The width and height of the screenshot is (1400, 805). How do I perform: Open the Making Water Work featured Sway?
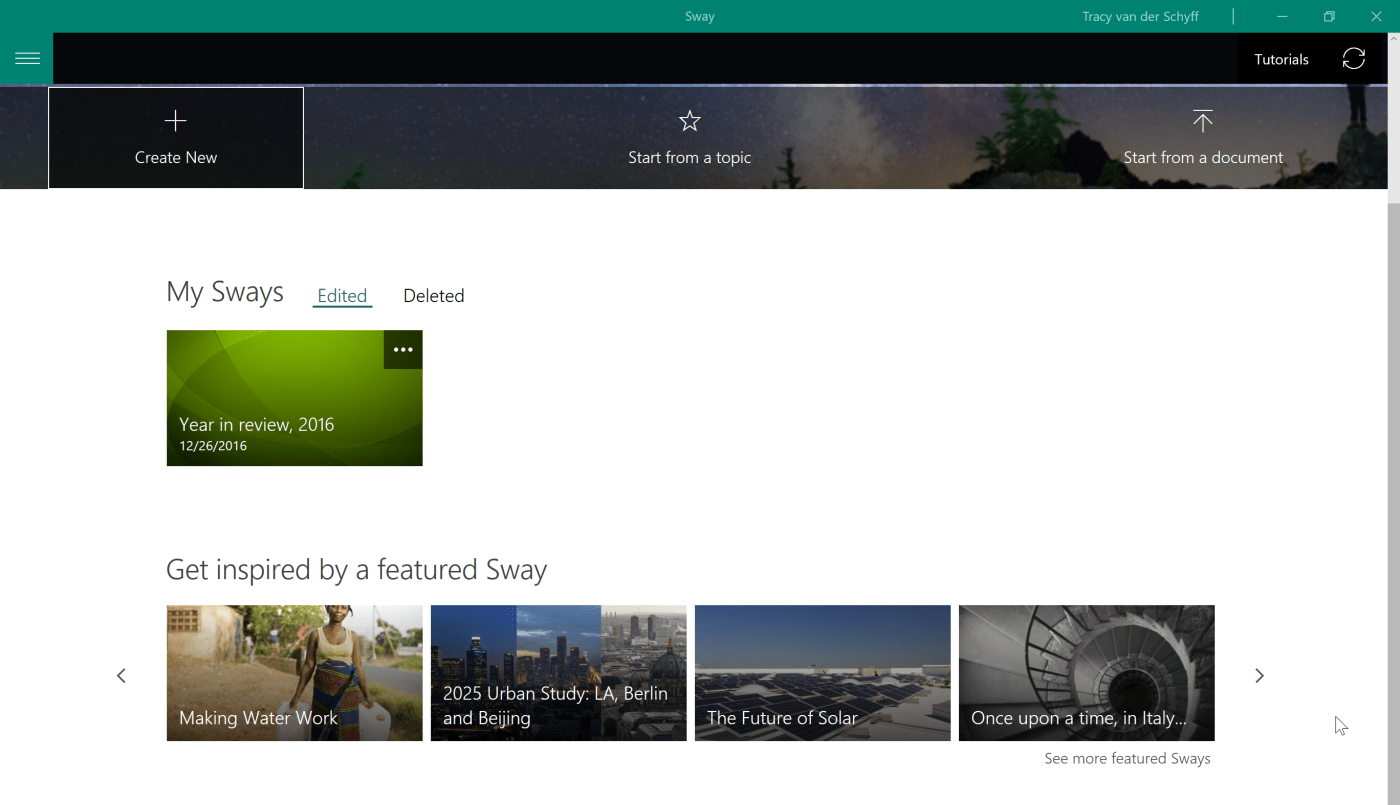[x=294, y=672]
